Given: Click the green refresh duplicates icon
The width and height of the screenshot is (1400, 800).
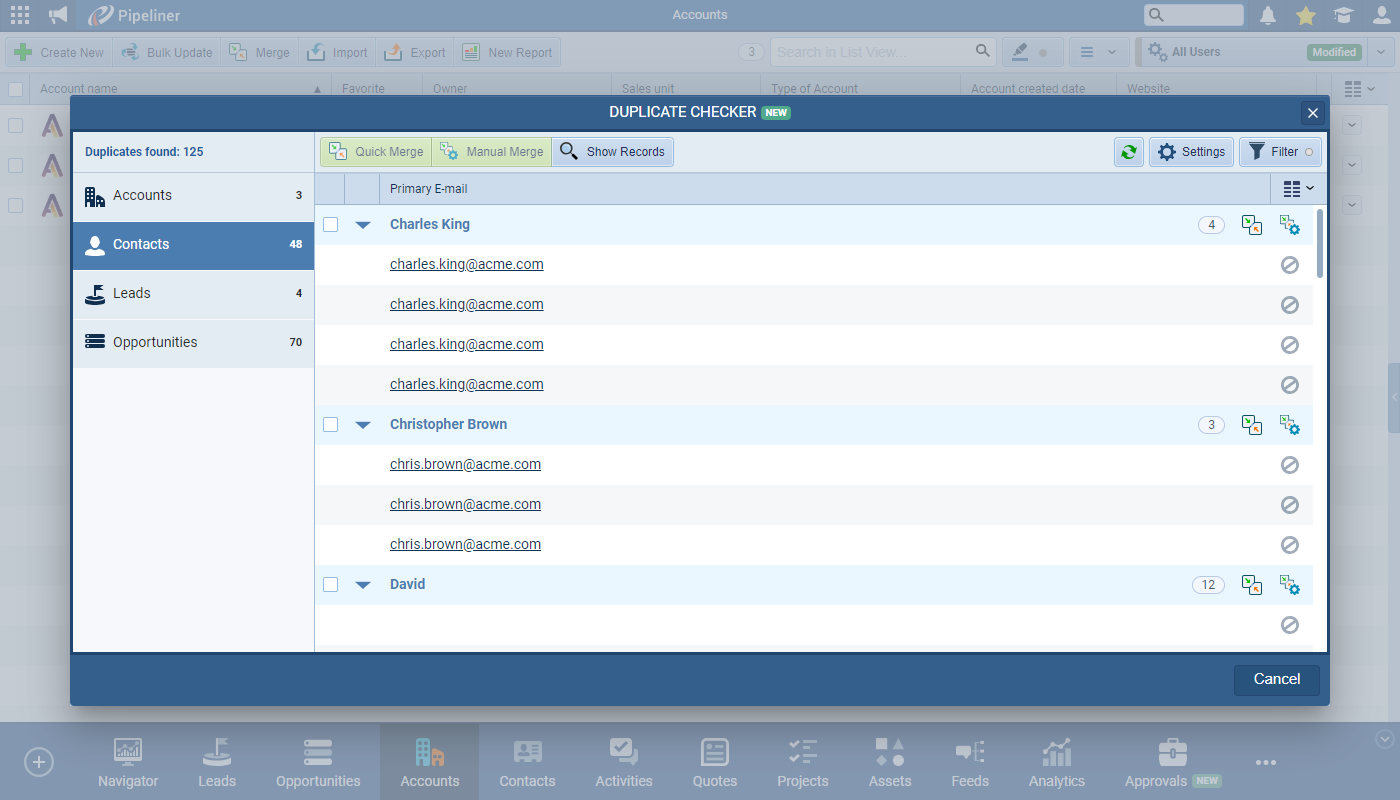Looking at the screenshot, I should click(1129, 152).
